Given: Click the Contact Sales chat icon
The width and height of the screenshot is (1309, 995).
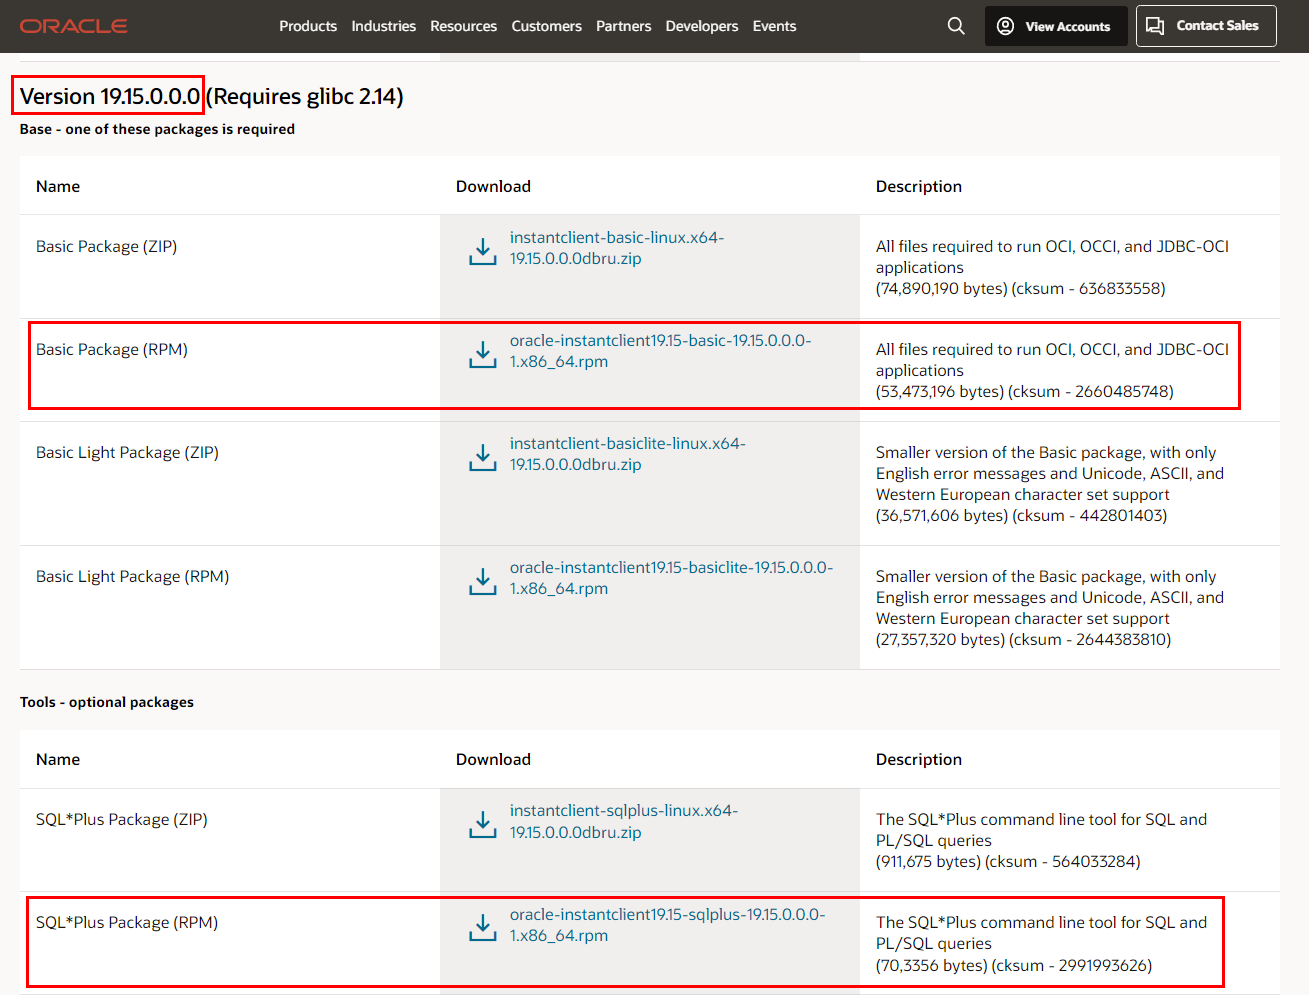Looking at the screenshot, I should click(1155, 26).
